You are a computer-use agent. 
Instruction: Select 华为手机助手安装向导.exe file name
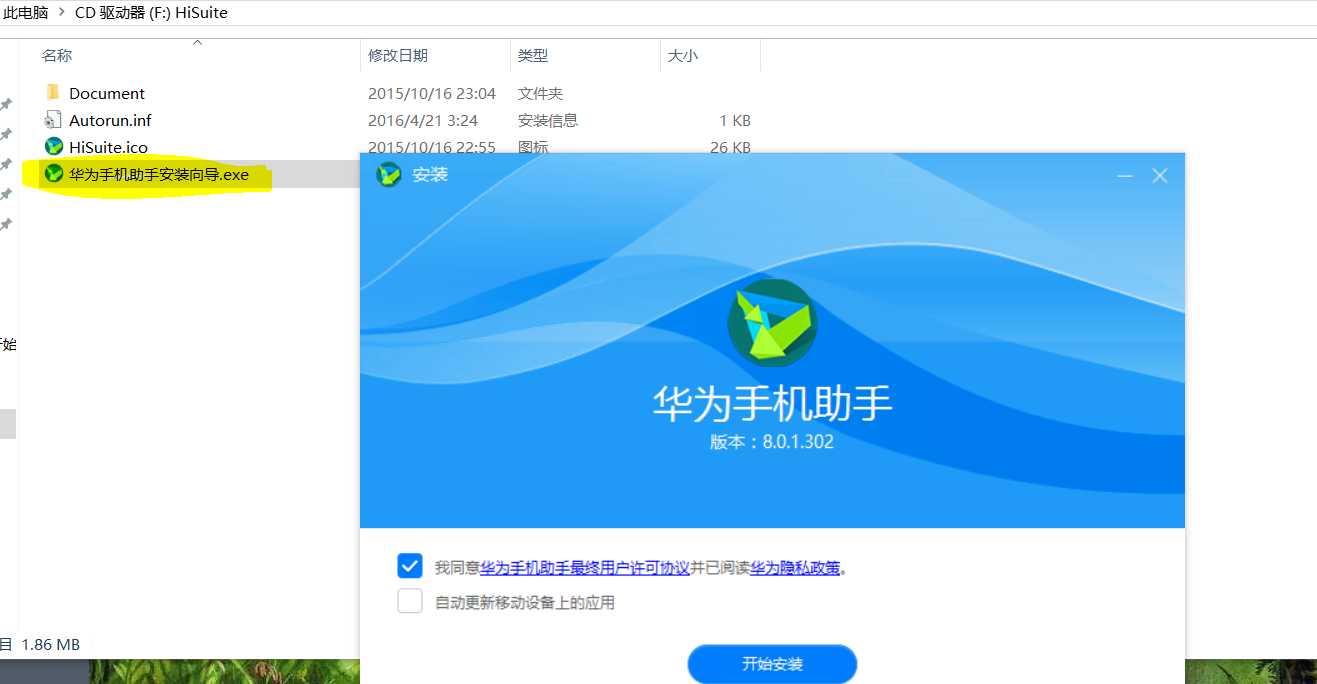point(159,174)
